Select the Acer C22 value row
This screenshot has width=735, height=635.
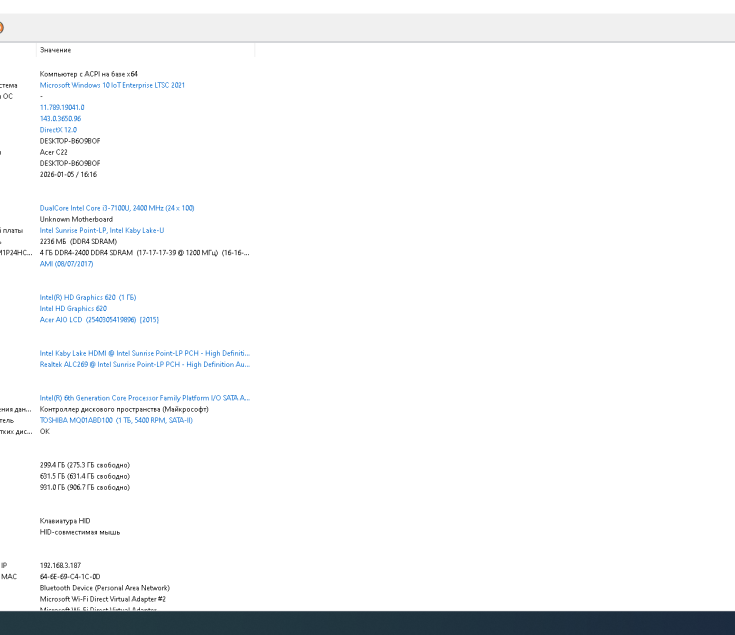[x=54, y=152]
